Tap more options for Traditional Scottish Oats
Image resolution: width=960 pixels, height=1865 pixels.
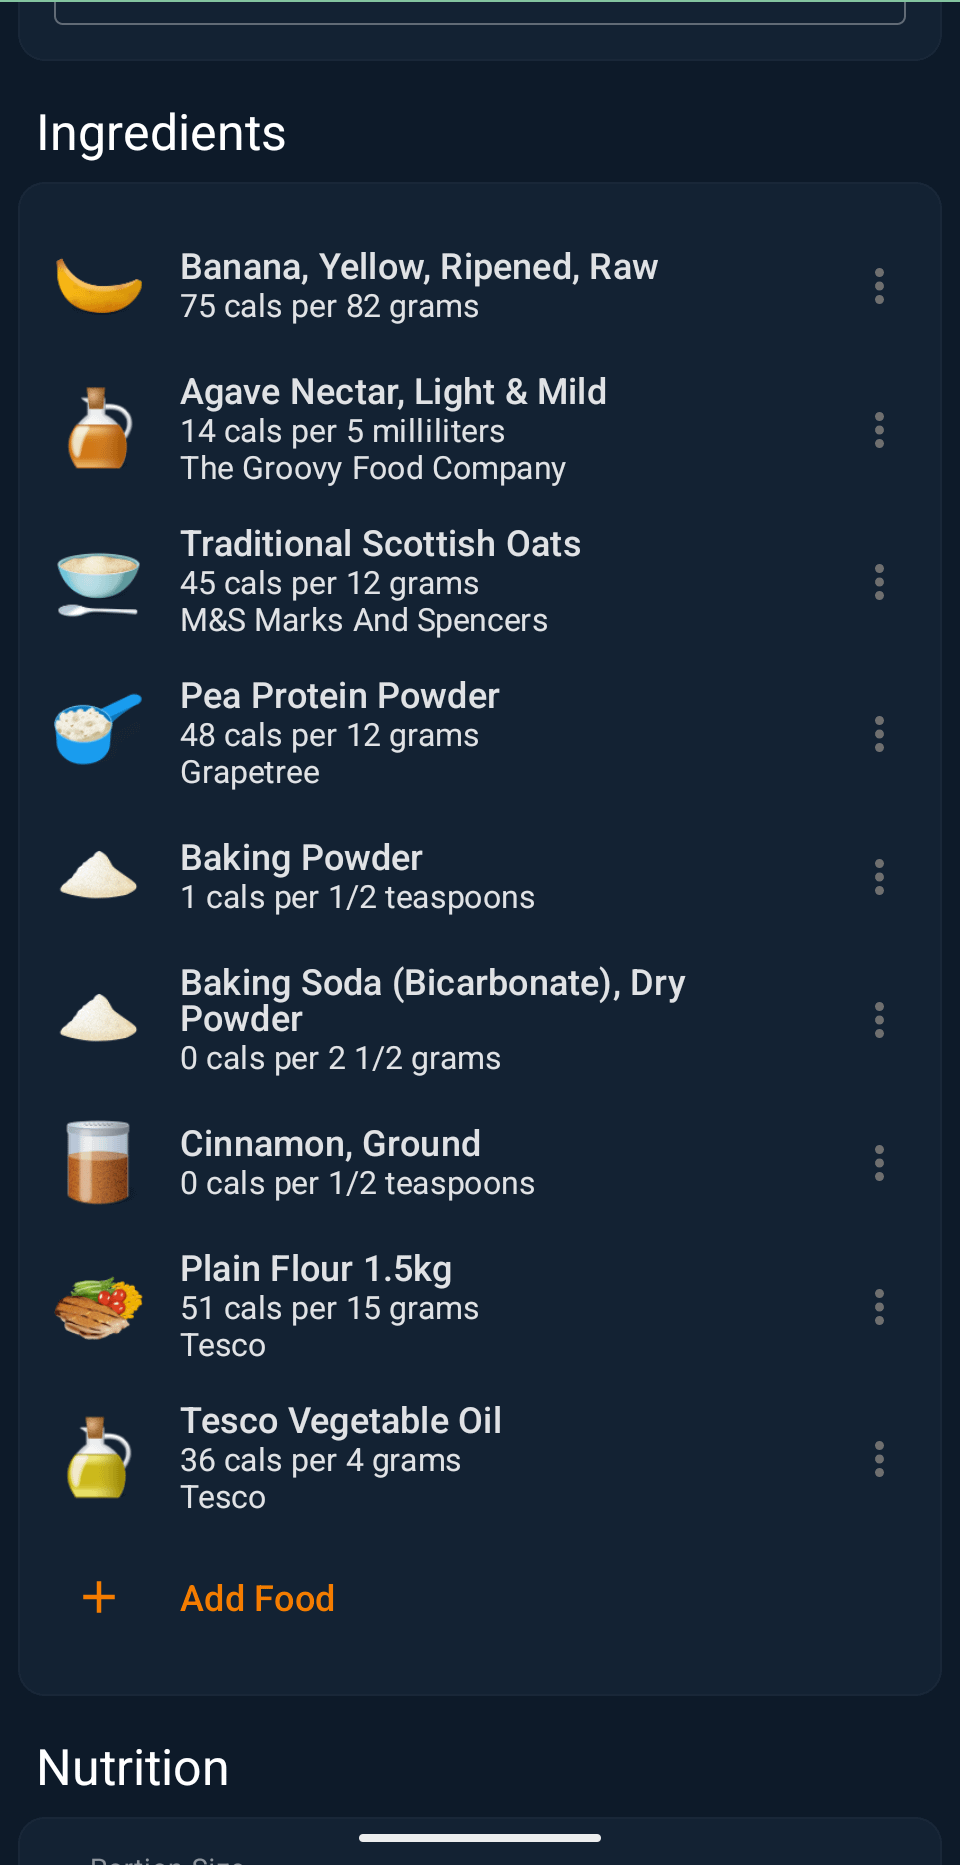click(x=879, y=582)
